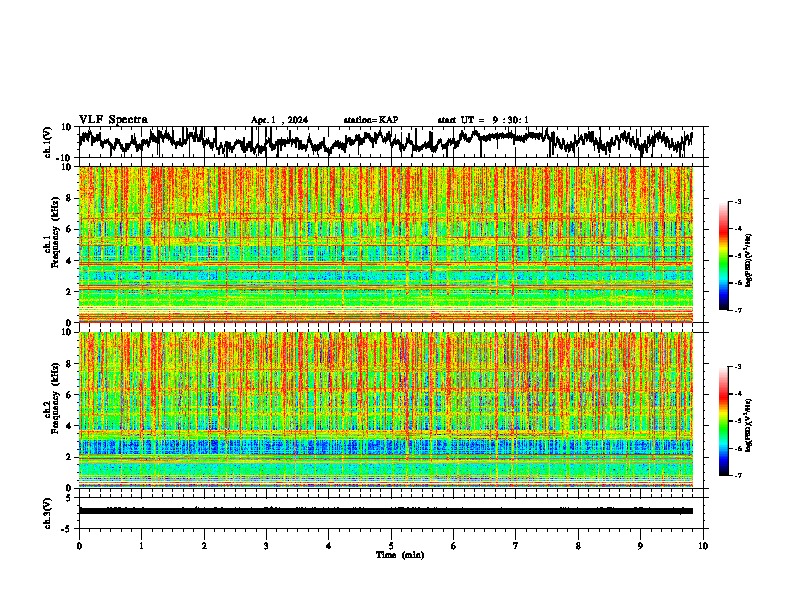The height and width of the screenshot is (612, 792).
Task: Click the ch.1 spectrogram color bar
Action: pyautogui.click(x=723, y=256)
